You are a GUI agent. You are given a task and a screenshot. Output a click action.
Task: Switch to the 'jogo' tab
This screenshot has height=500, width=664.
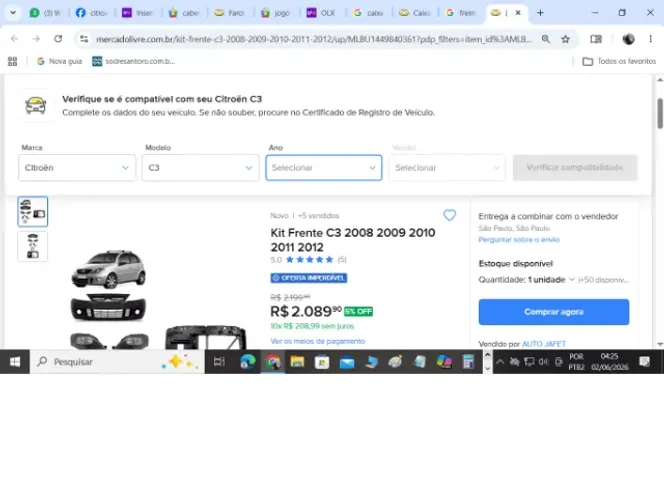pyautogui.click(x=275, y=13)
